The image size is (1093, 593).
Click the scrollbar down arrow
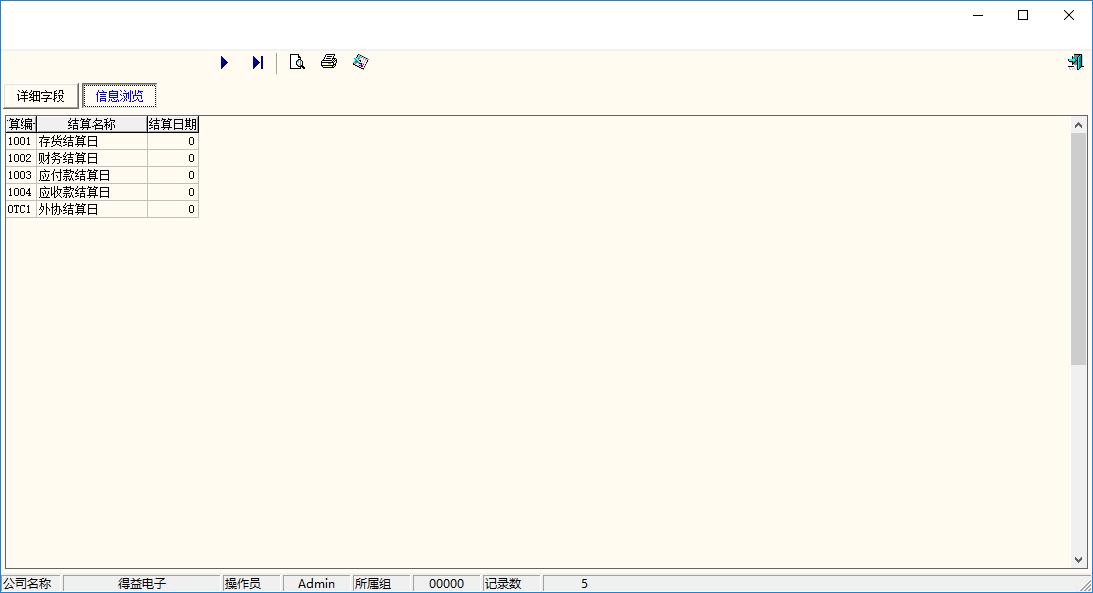point(1079,560)
